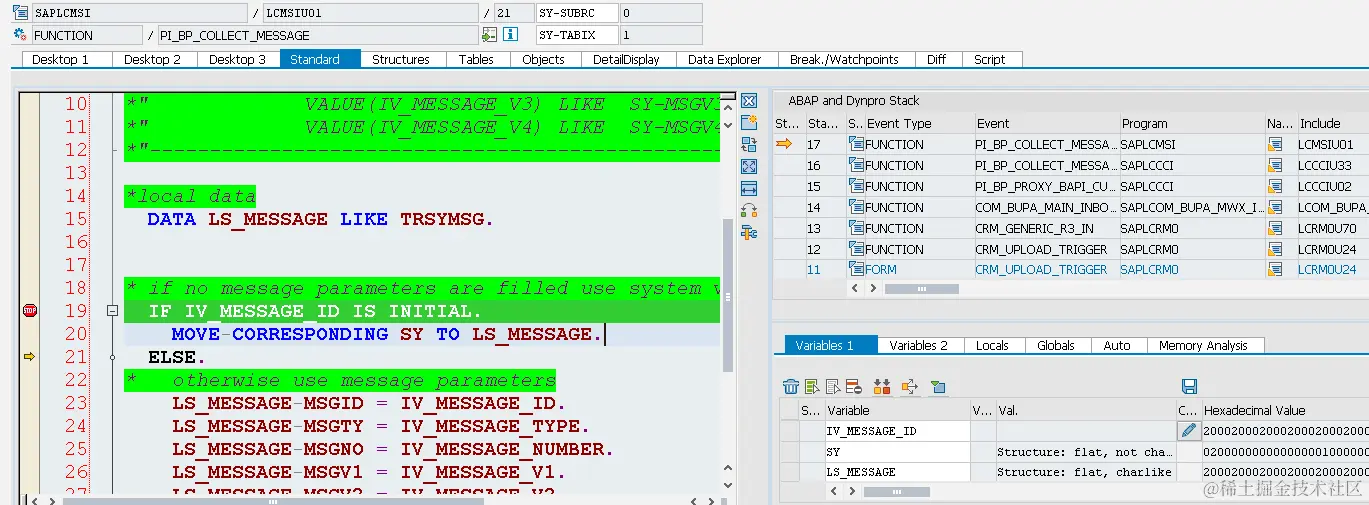Click the third icon in Variables toolbar
The image size is (1369, 505).
[832, 387]
